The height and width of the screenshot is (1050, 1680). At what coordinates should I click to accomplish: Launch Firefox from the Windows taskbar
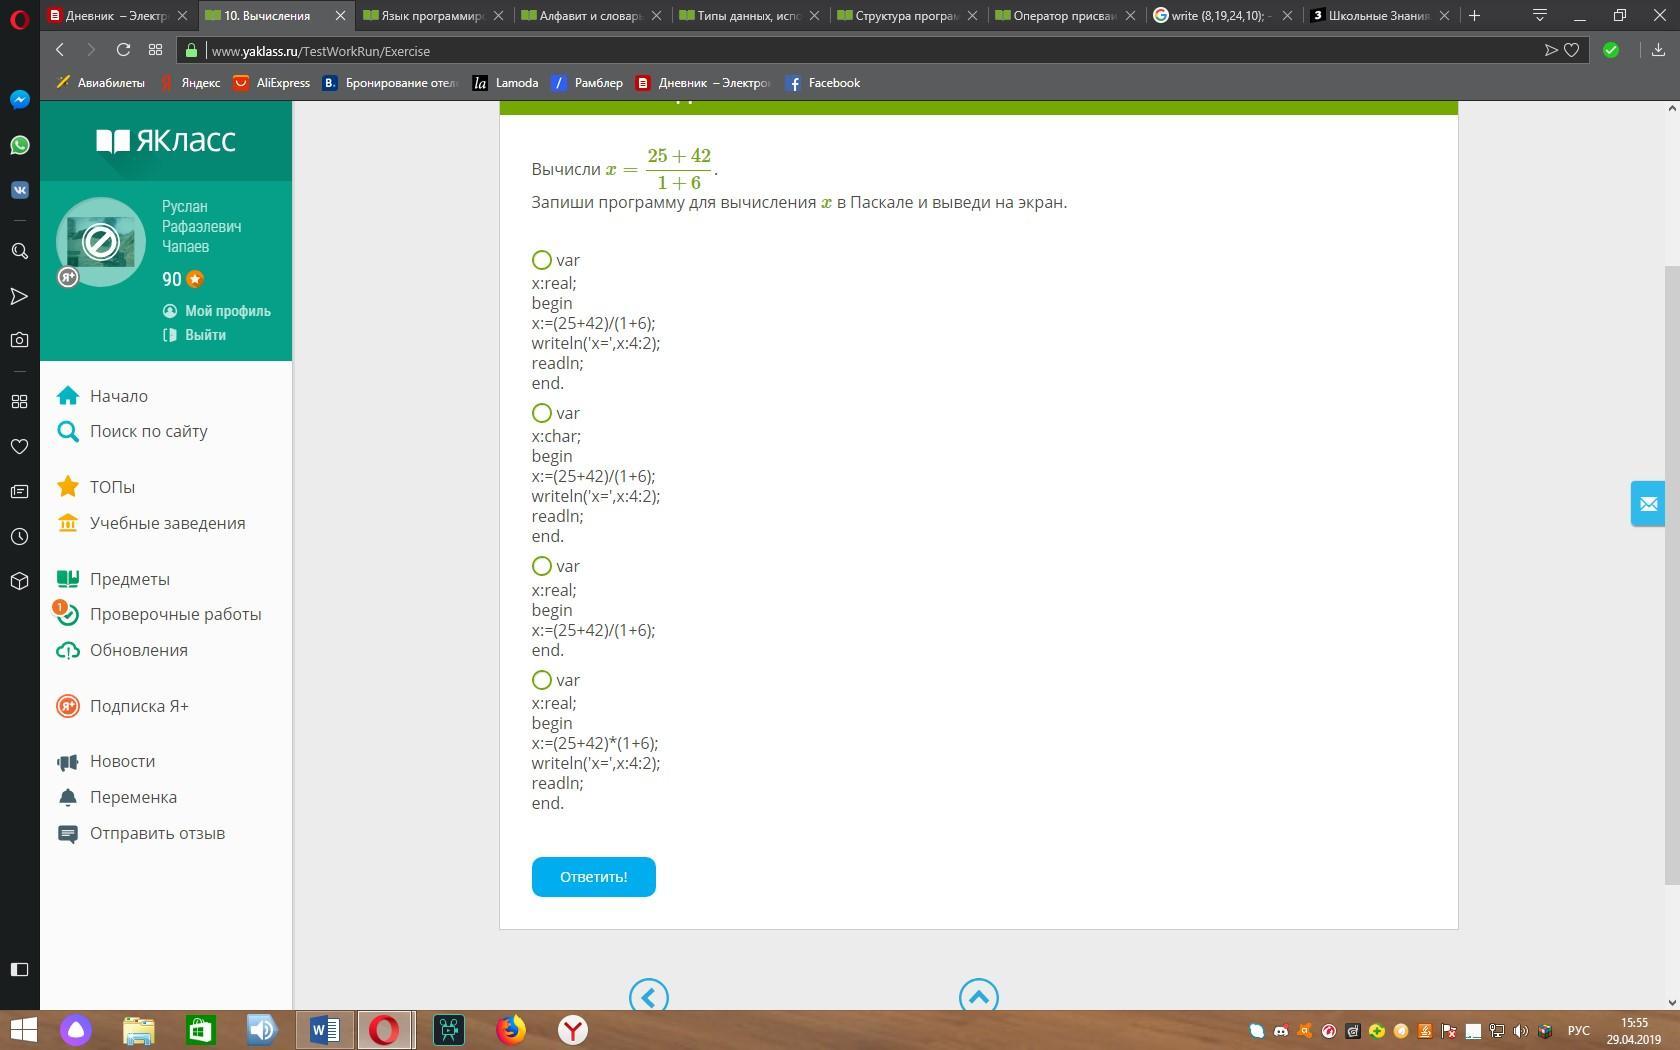click(x=511, y=1029)
